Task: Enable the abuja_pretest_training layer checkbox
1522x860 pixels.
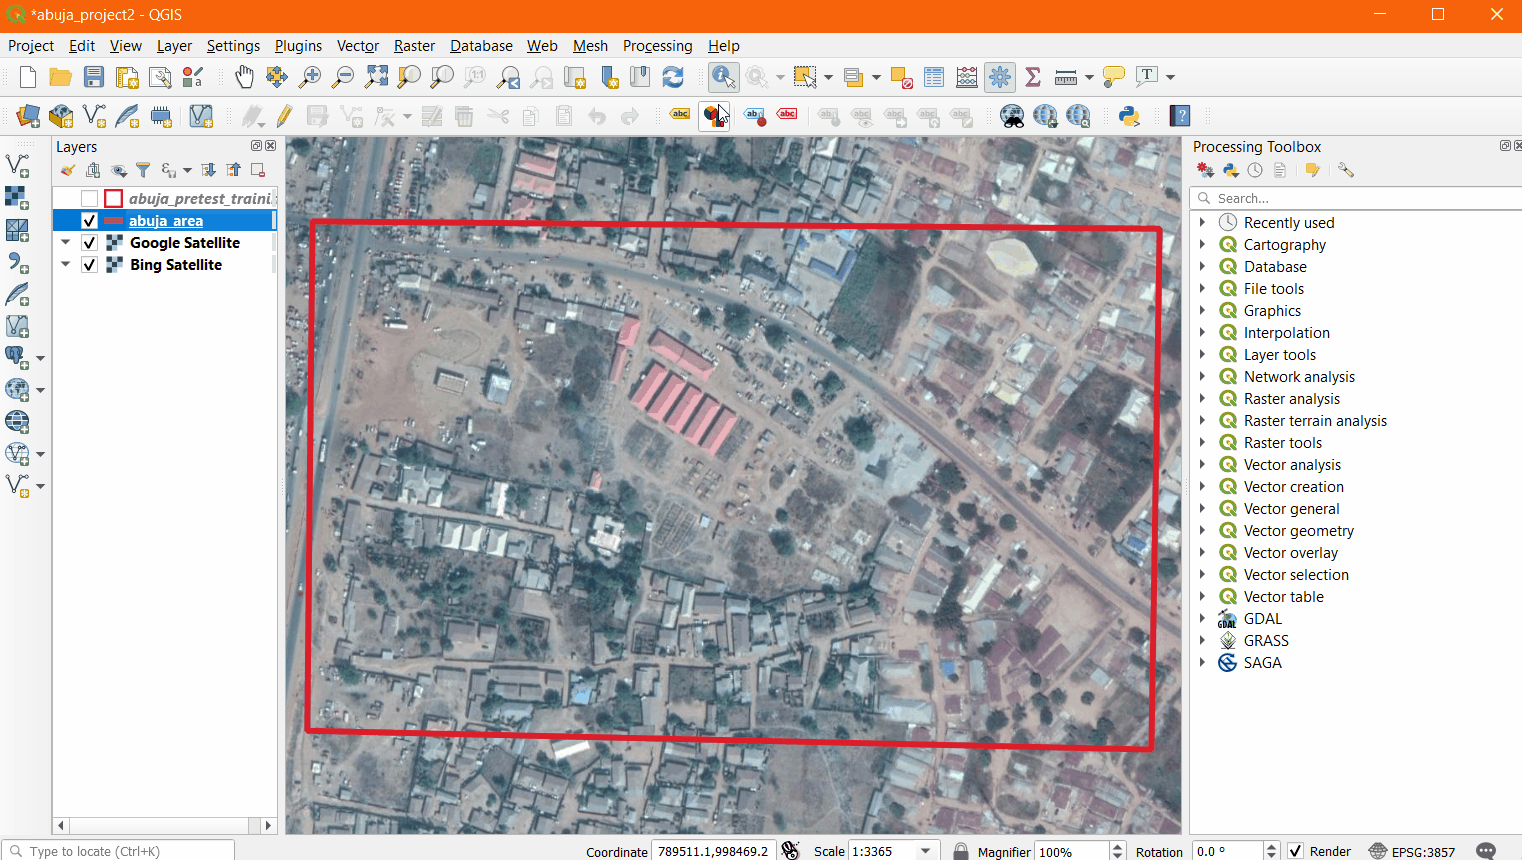Action: [89, 199]
